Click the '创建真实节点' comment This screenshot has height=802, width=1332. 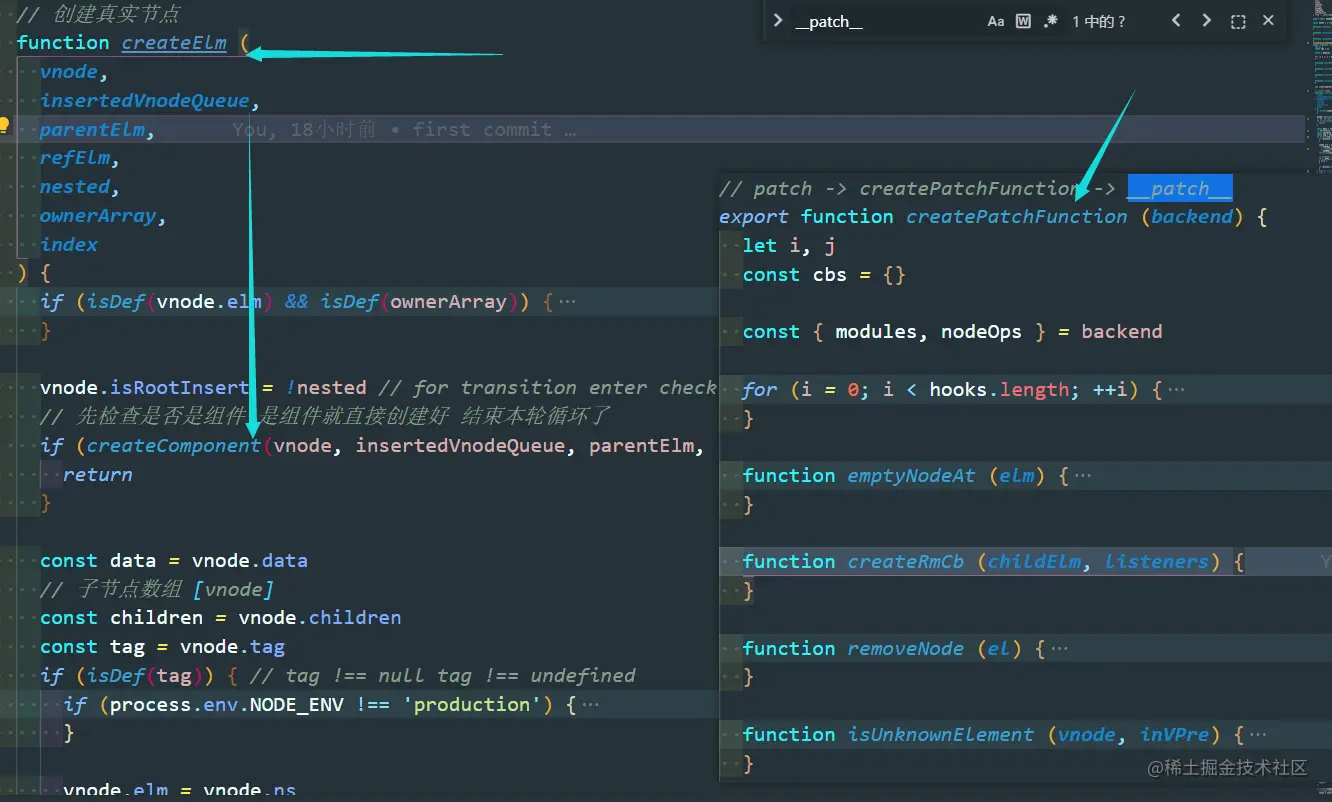click(99, 14)
